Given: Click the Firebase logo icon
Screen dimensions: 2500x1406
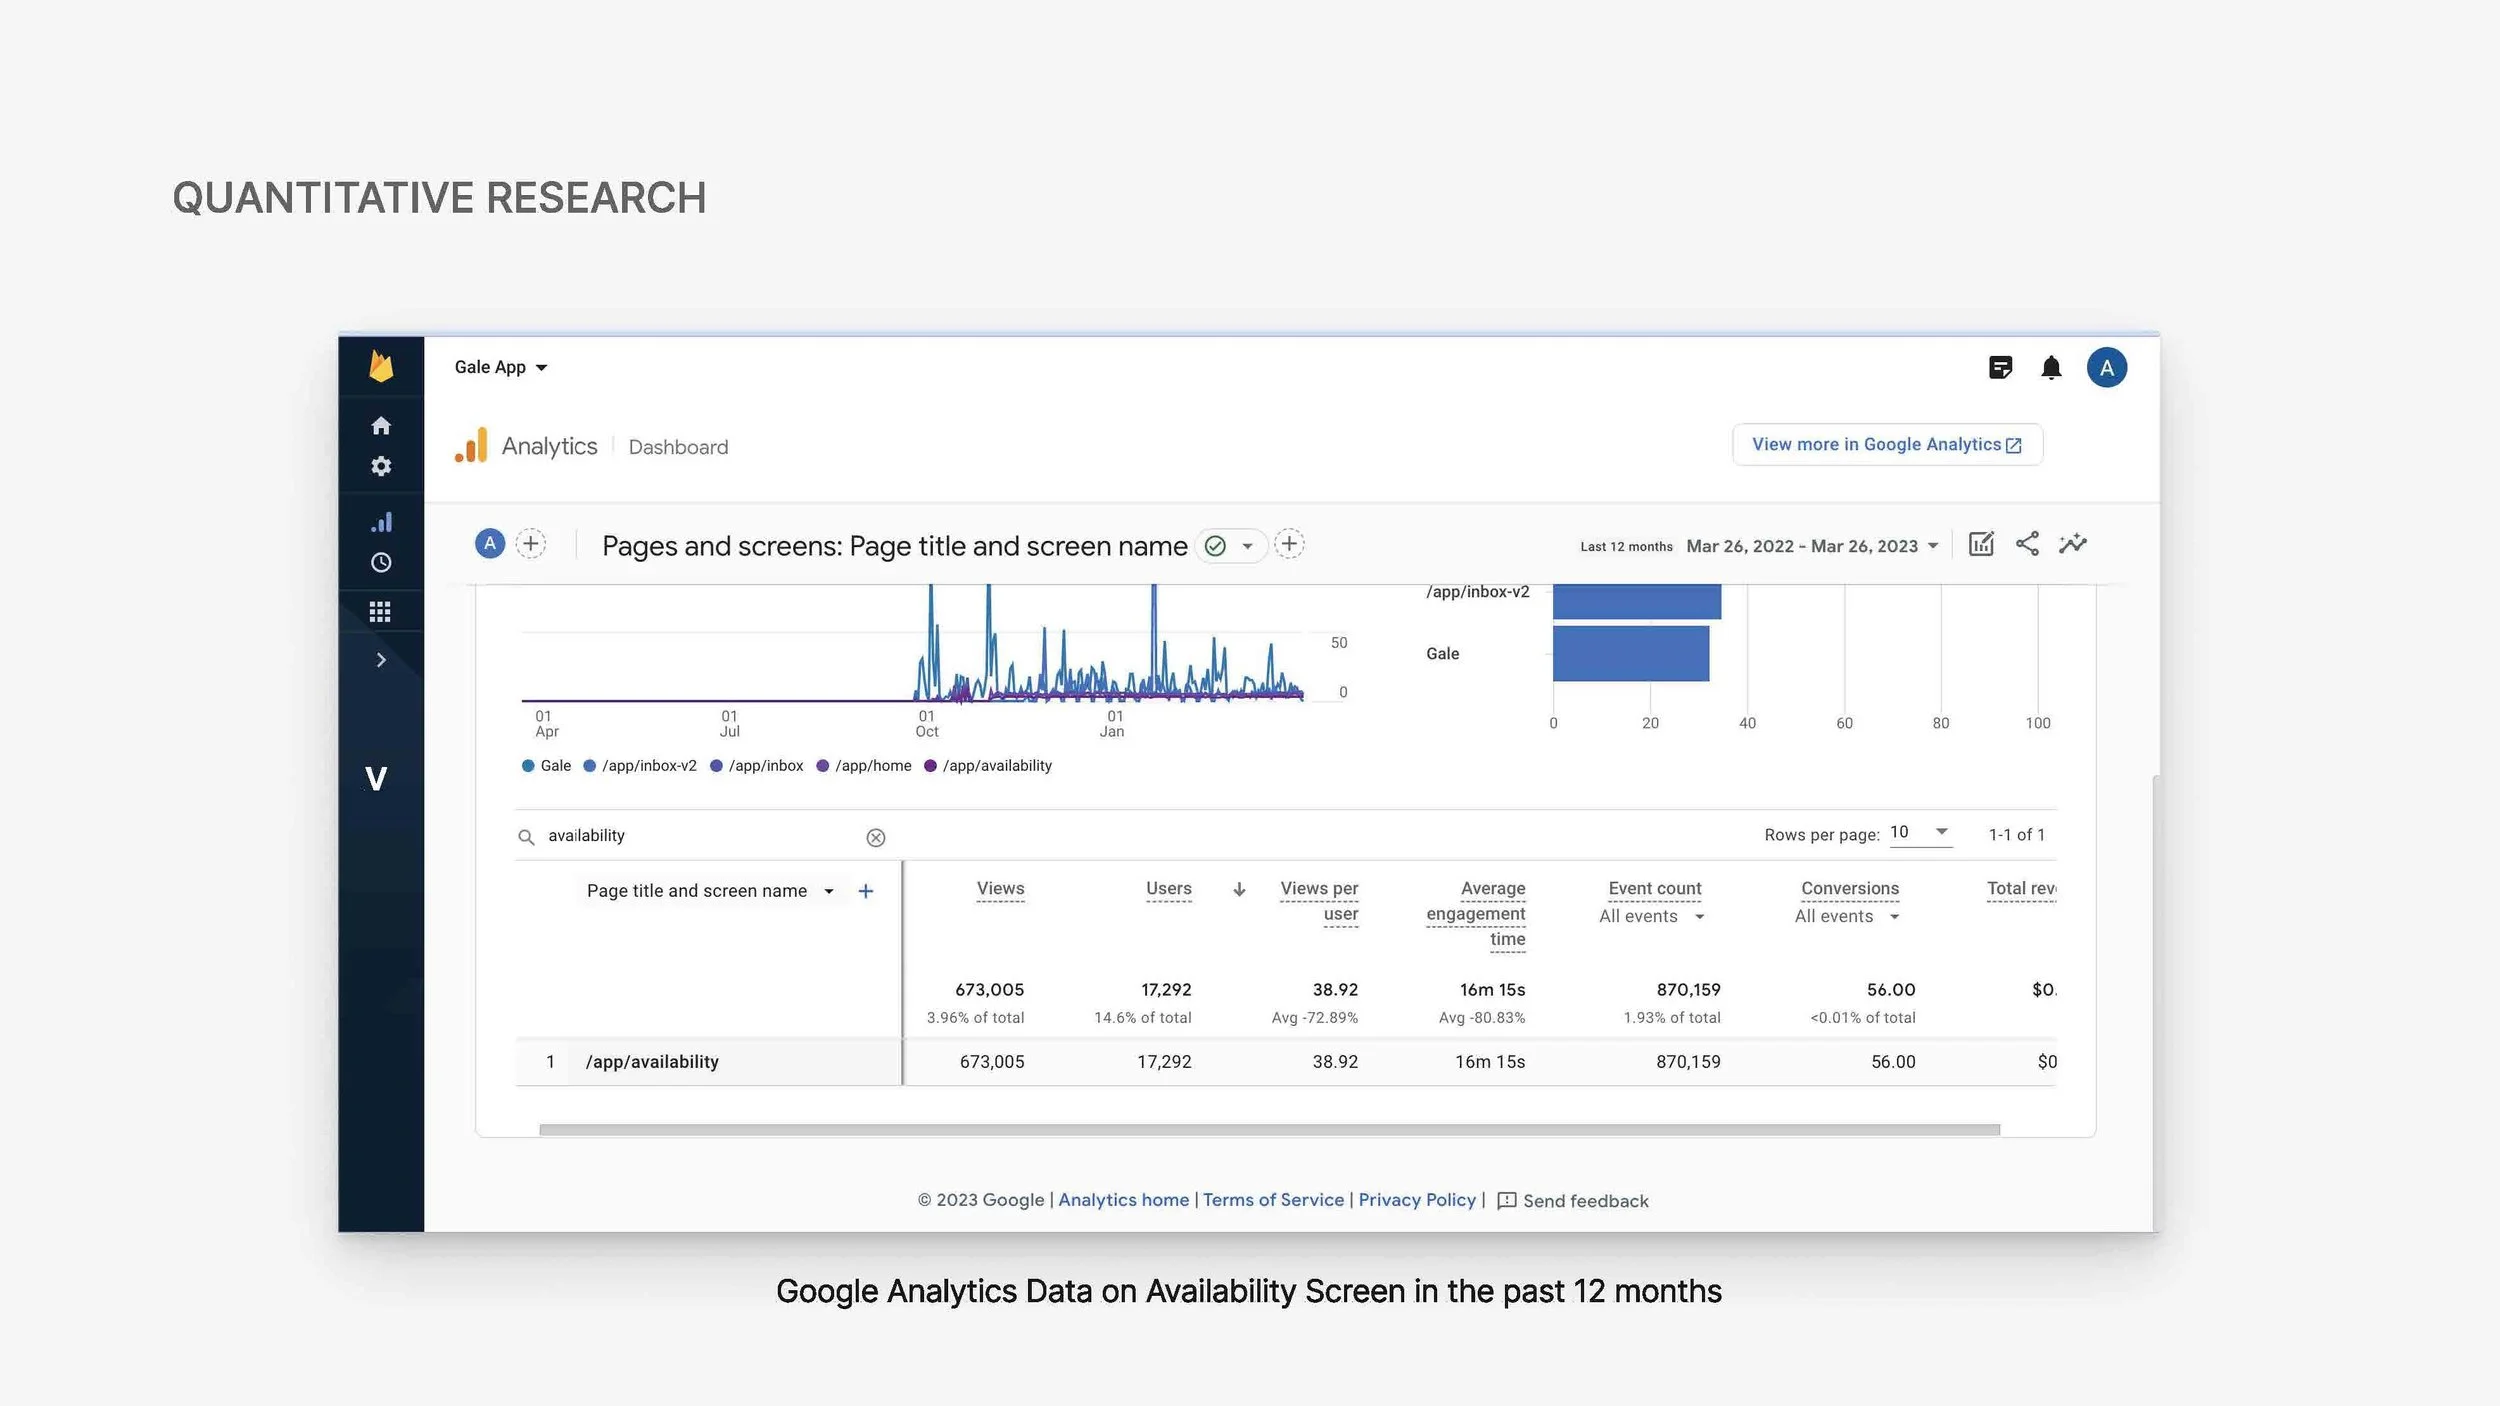Looking at the screenshot, I should coord(381,366).
